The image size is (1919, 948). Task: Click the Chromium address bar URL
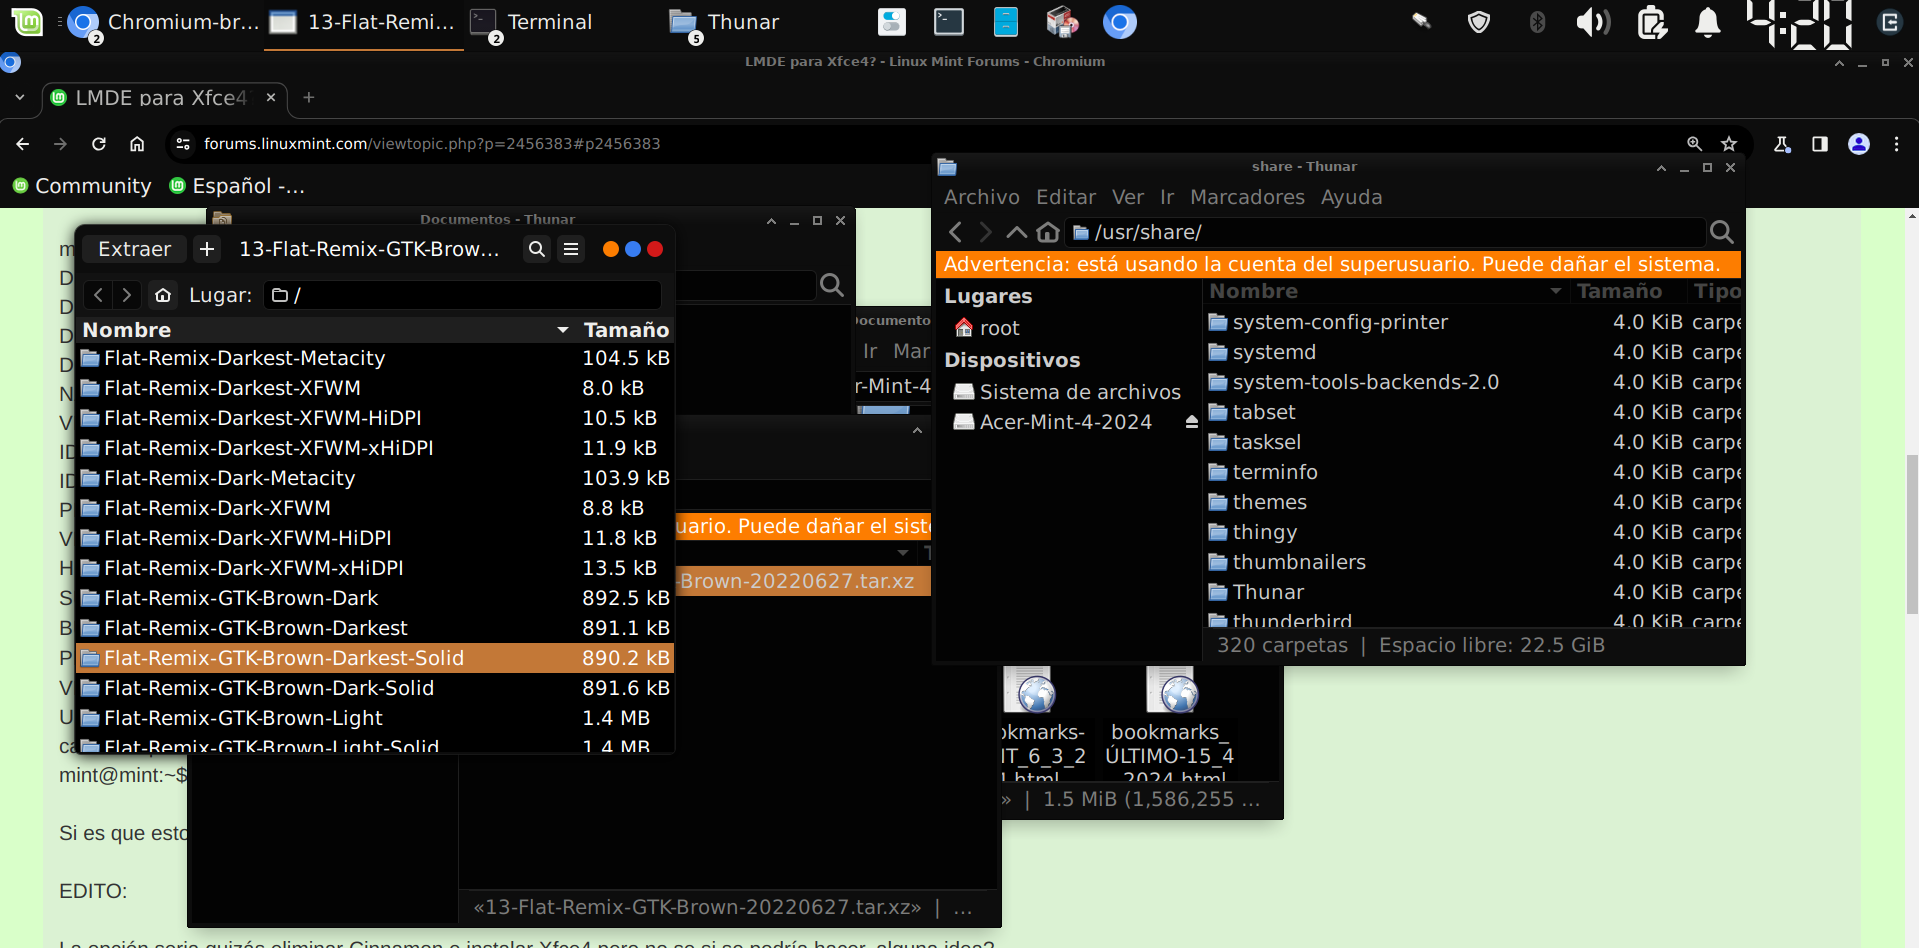coord(432,144)
